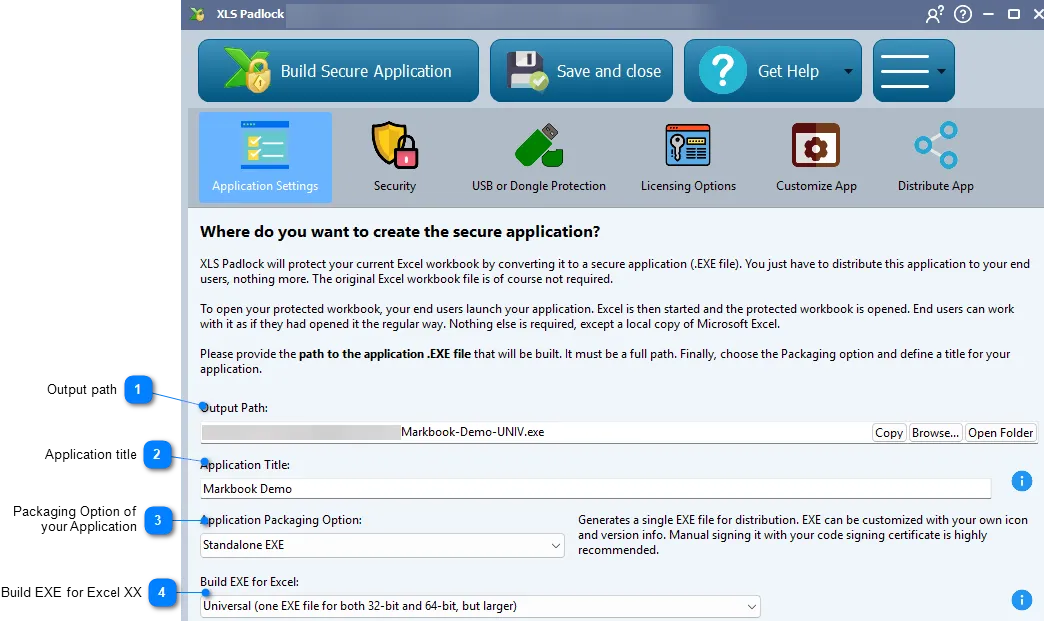Image resolution: width=1044 pixels, height=621 pixels.
Task: Click the Browse... button
Action: (935, 433)
